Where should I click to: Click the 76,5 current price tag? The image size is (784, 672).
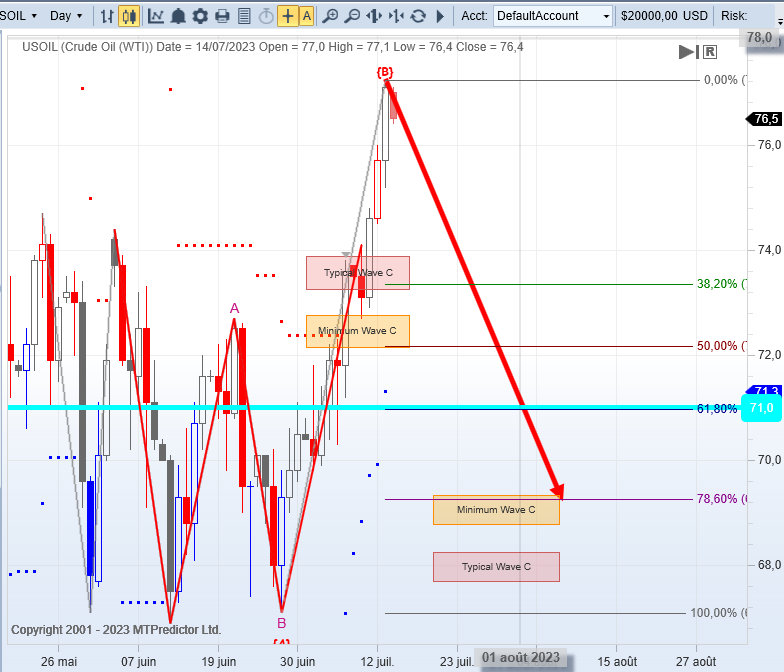(763, 119)
